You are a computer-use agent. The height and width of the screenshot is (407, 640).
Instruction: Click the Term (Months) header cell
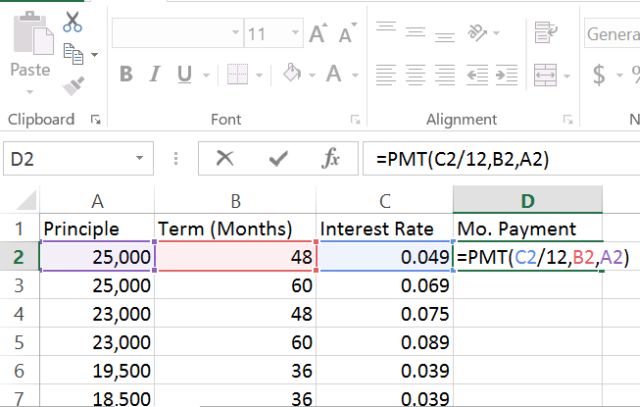coord(236,229)
